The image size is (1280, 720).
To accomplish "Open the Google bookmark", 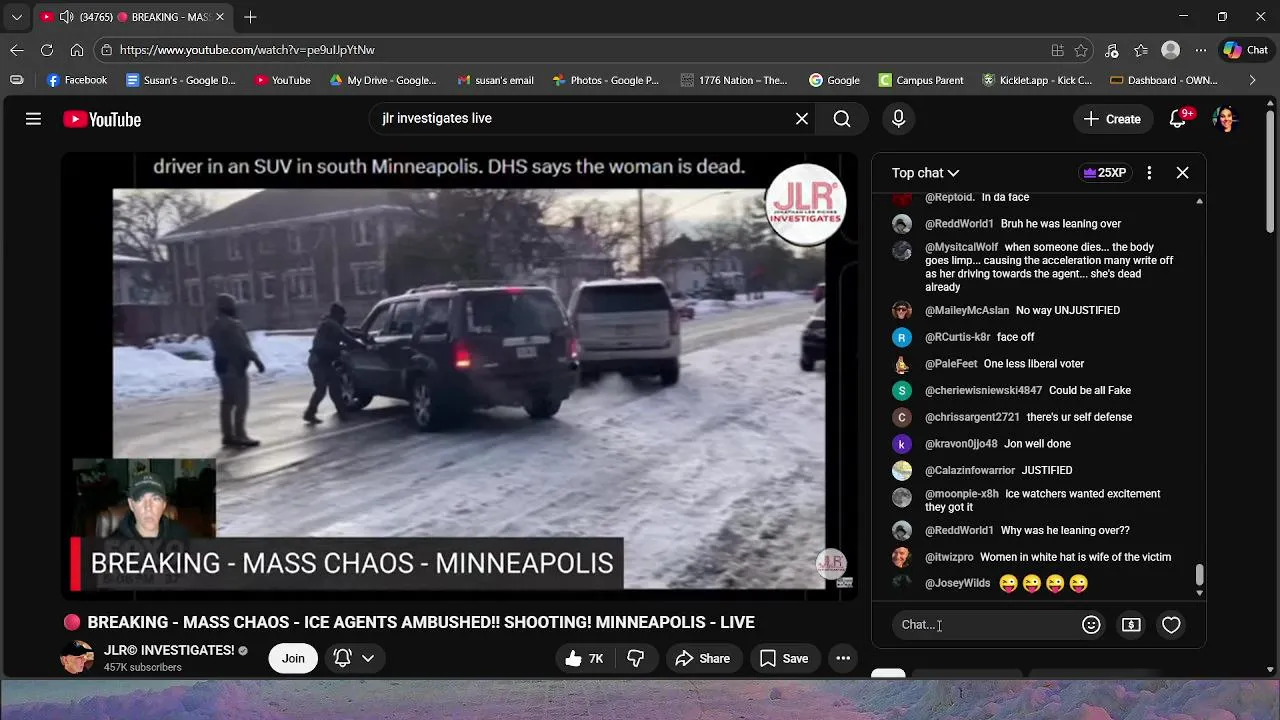I will pyautogui.click(x=834, y=80).
